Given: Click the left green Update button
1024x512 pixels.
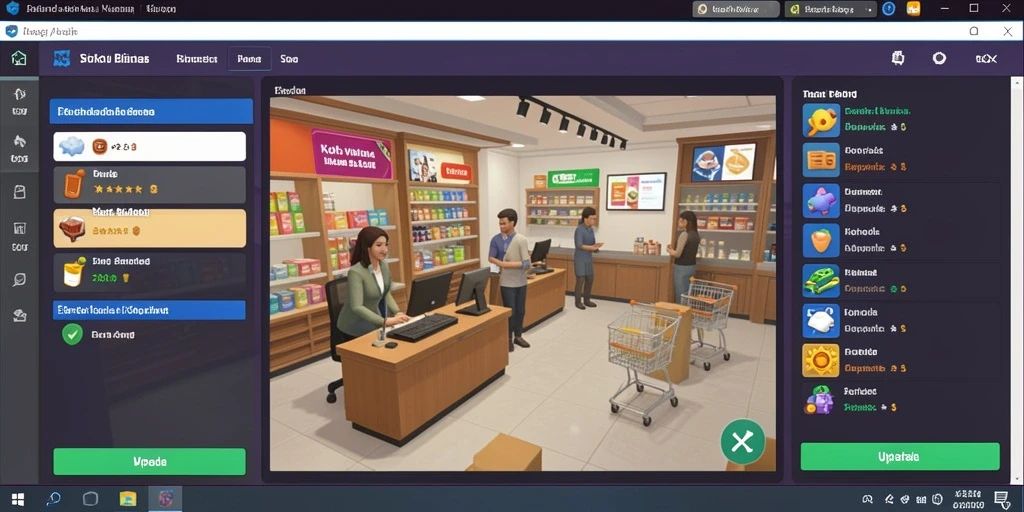Looking at the screenshot, I should (x=150, y=461).
